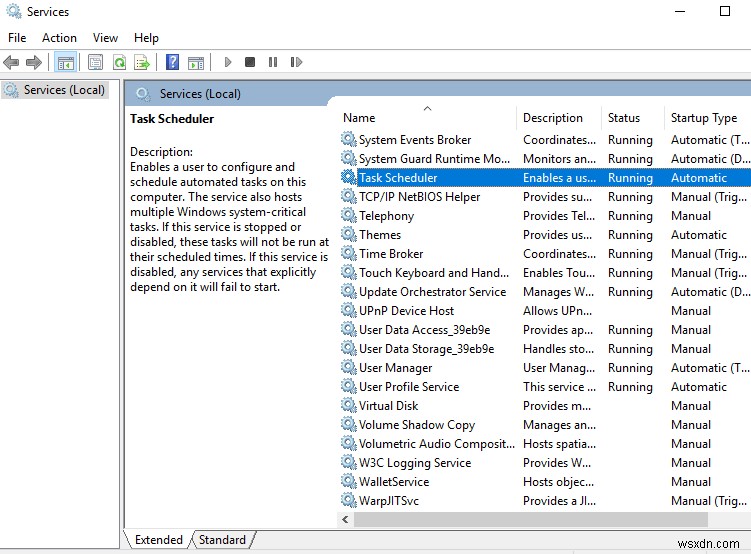Screen dimensions: 751x554
Task: Open the File menu
Action: (x=17, y=38)
